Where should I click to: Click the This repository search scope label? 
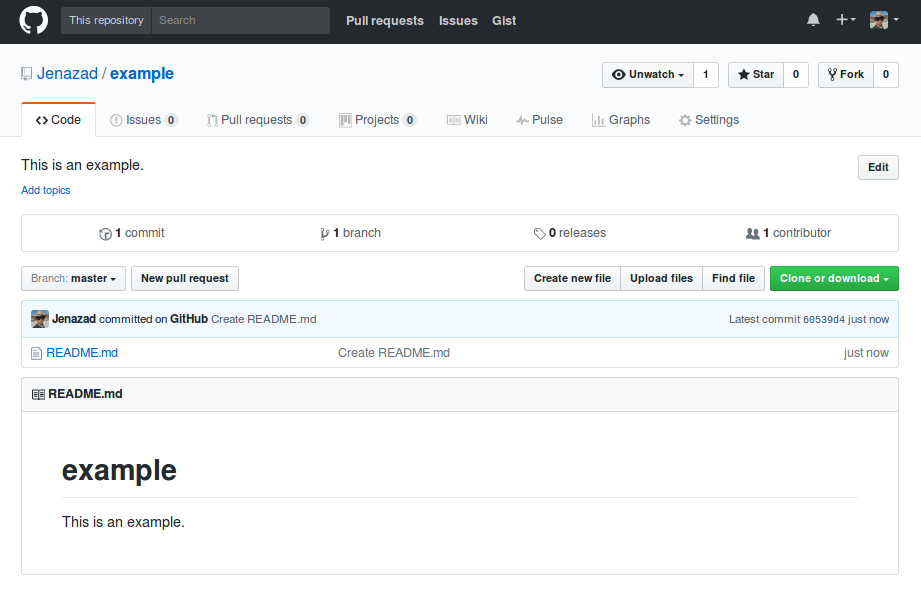click(106, 21)
